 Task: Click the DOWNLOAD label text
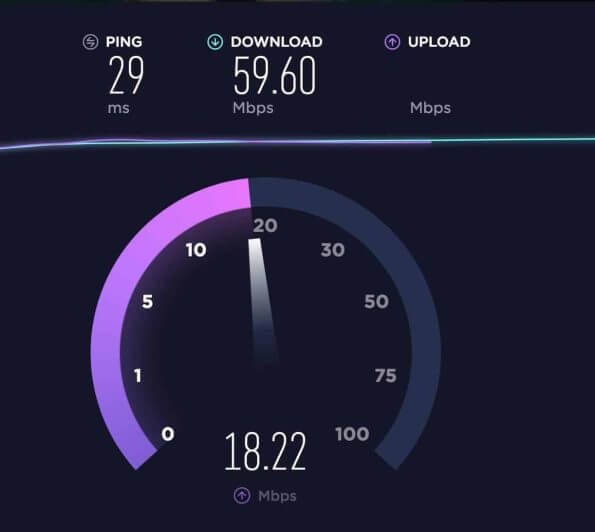(x=277, y=42)
